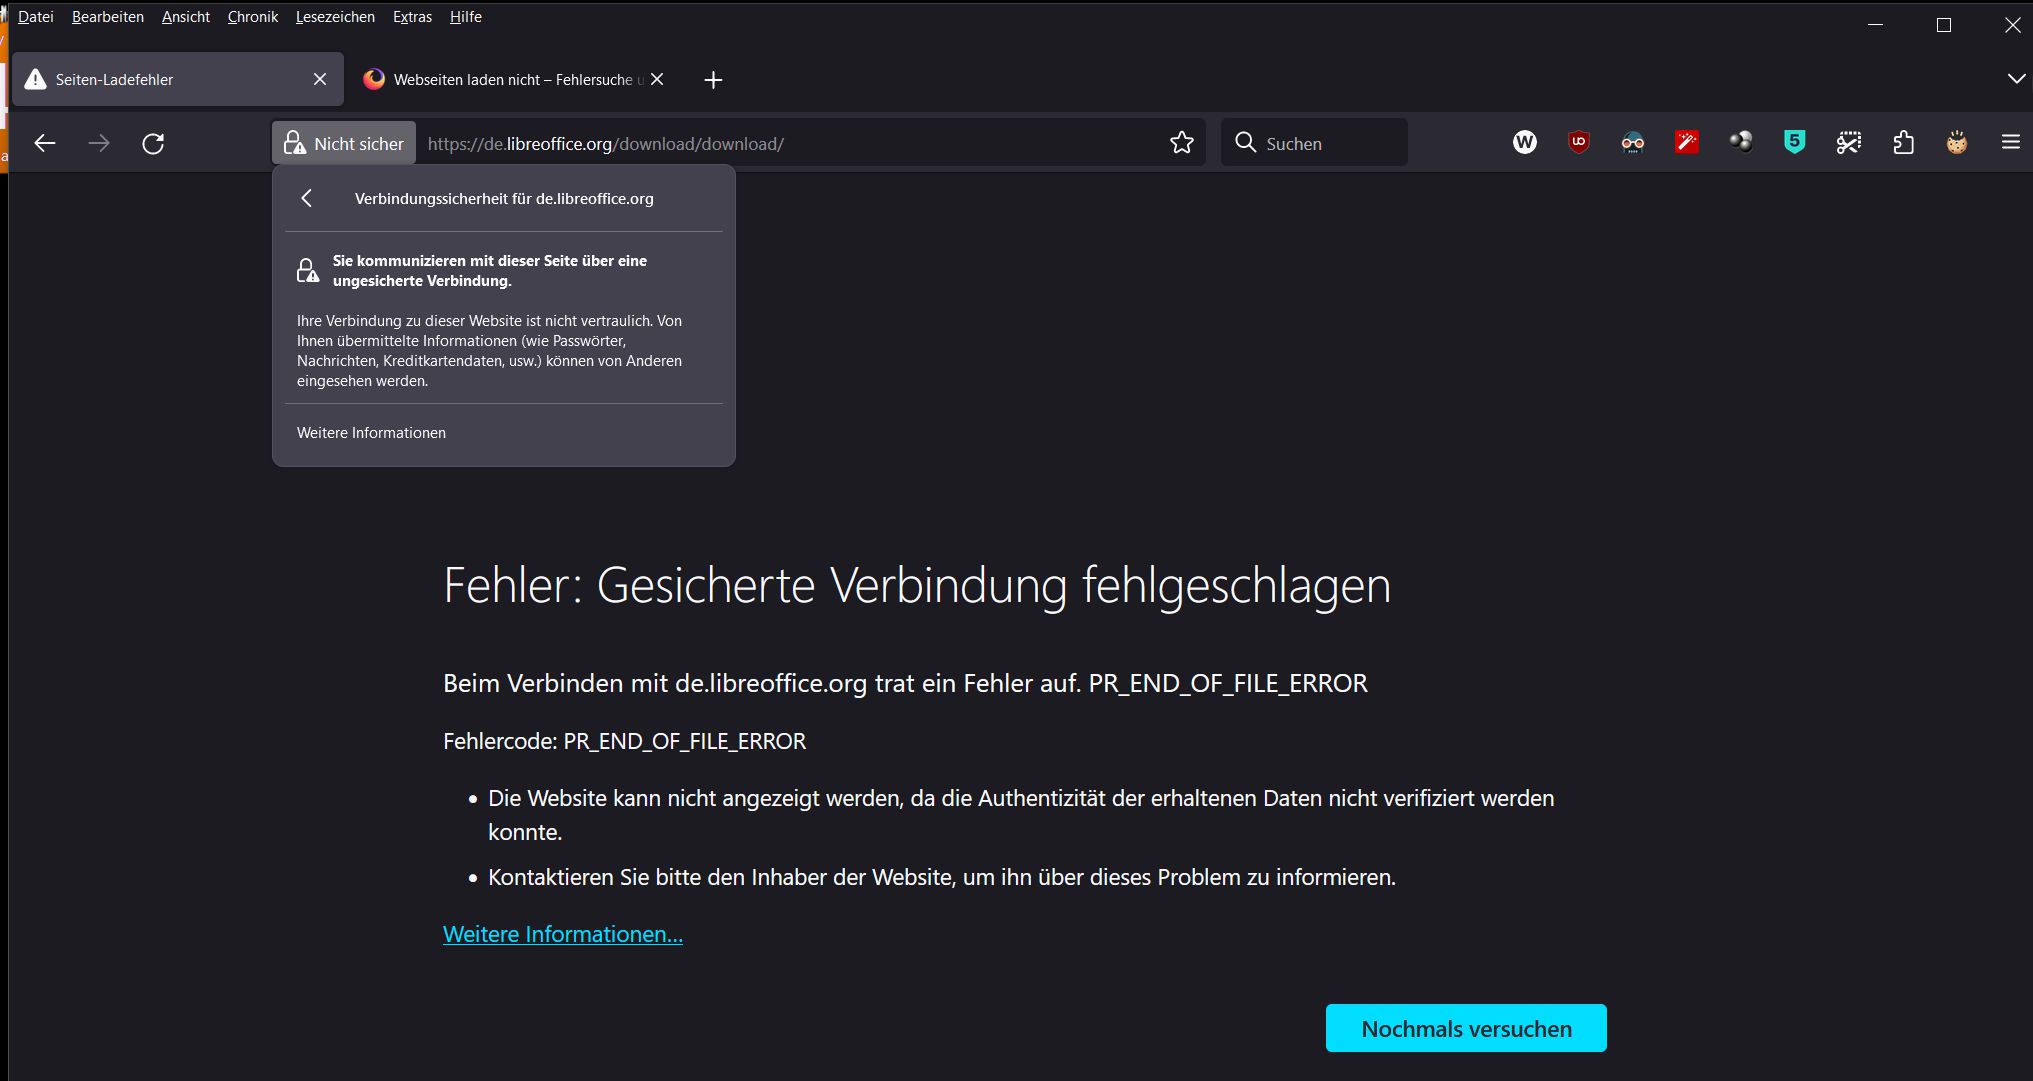Click the warning triangle icon on the first tab
This screenshot has height=1081, width=2033.
click(x=35, y=79)
